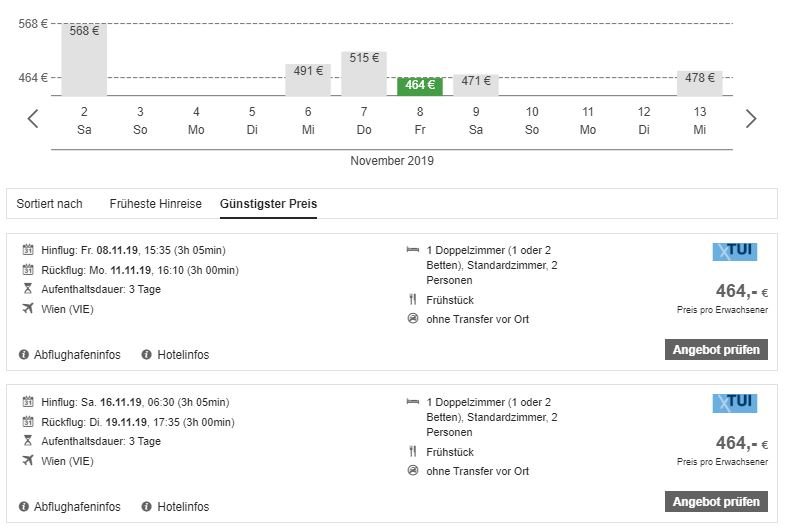Click the next dates right arrow
Viewport: 786px width, 529px height.
tap(751, 119)
